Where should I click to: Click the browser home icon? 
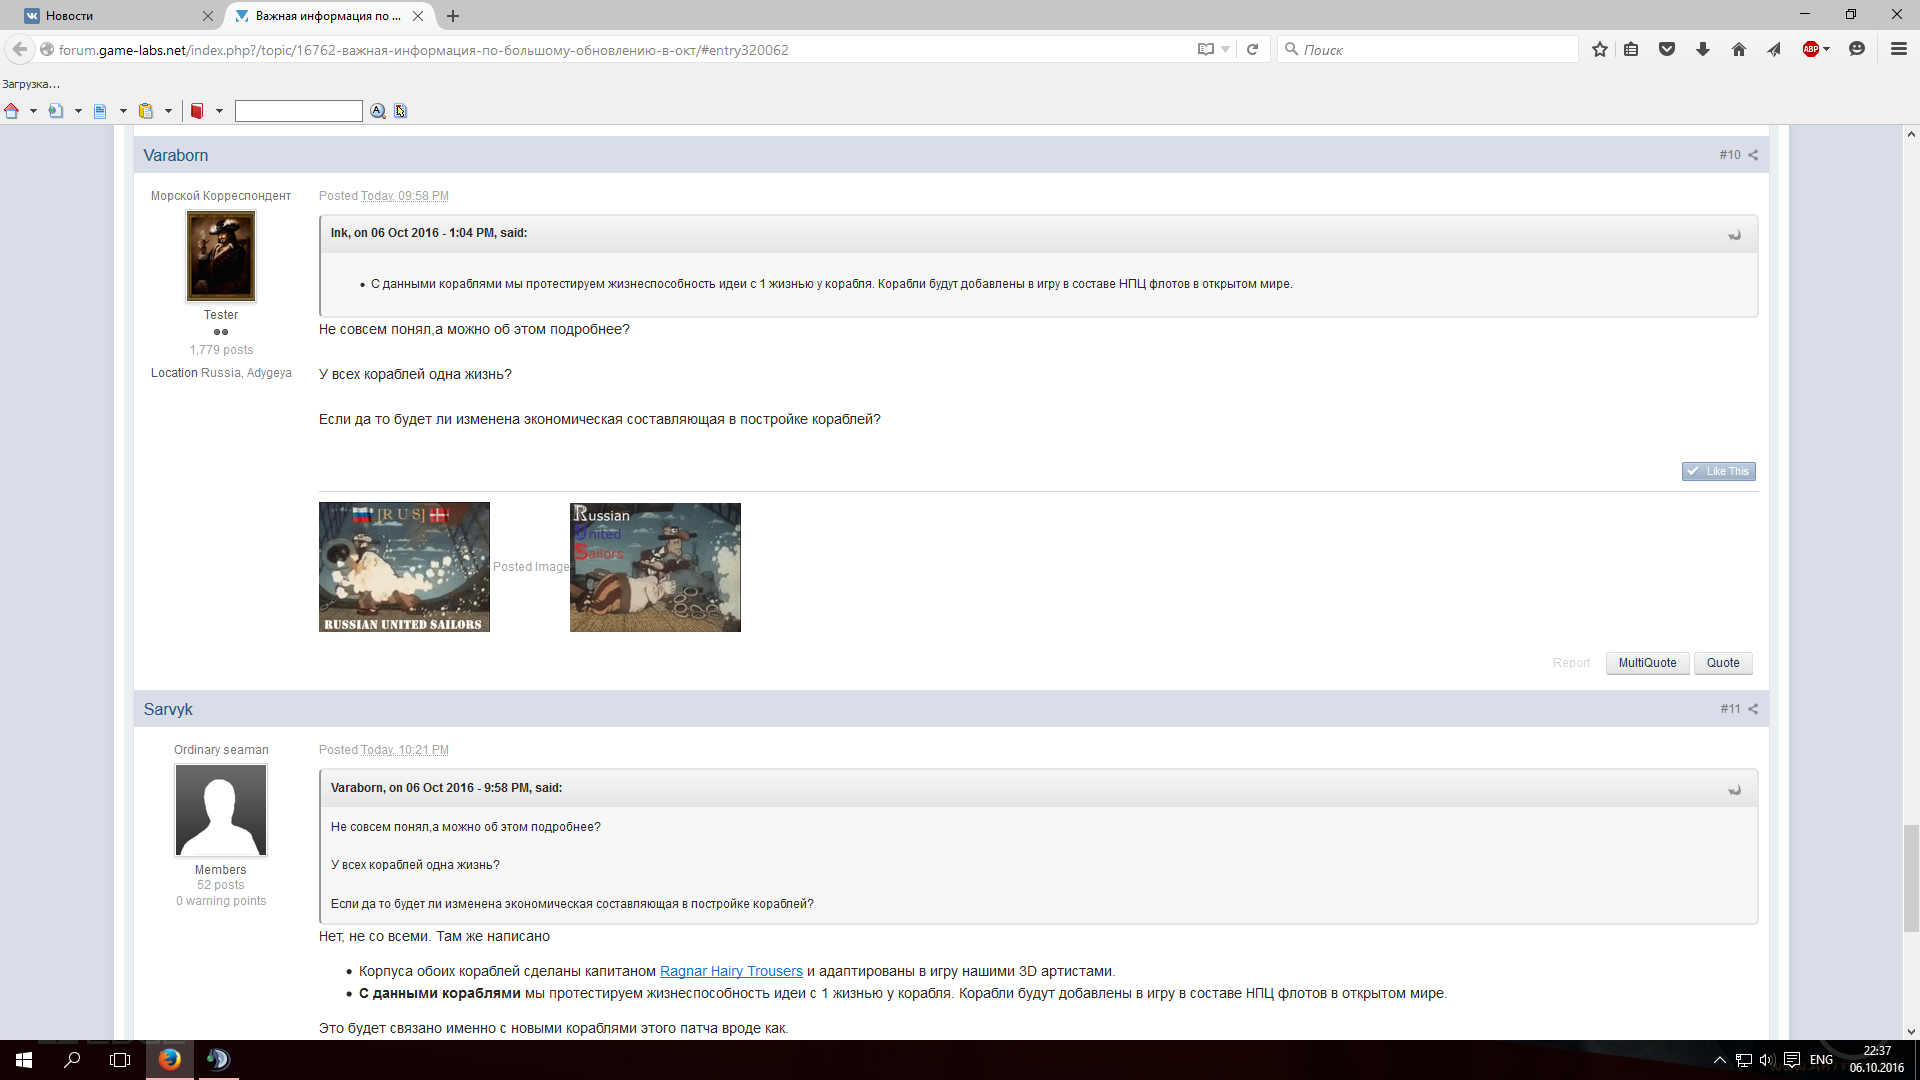(x=1739, y=50)
